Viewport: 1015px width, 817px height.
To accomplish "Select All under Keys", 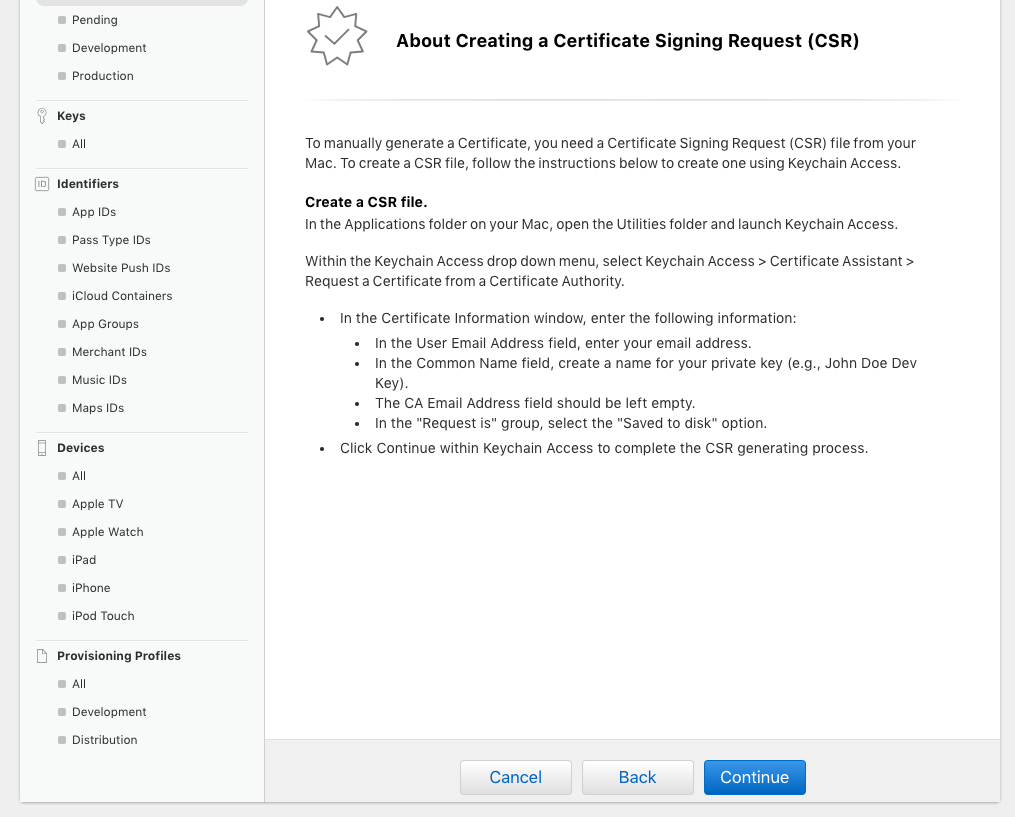I will point(79,144).
